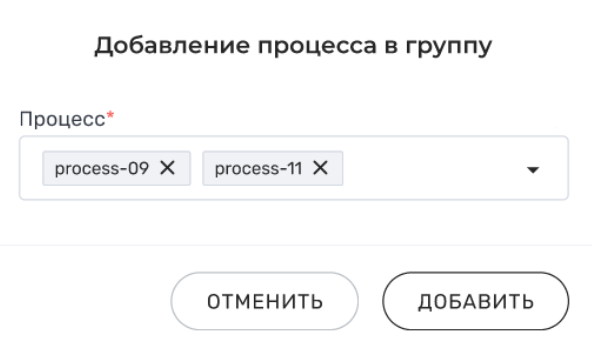Click the red required asterisk next to Процесс
The height and width of the screenshot is (360, 592).
(x=110, y=115)
